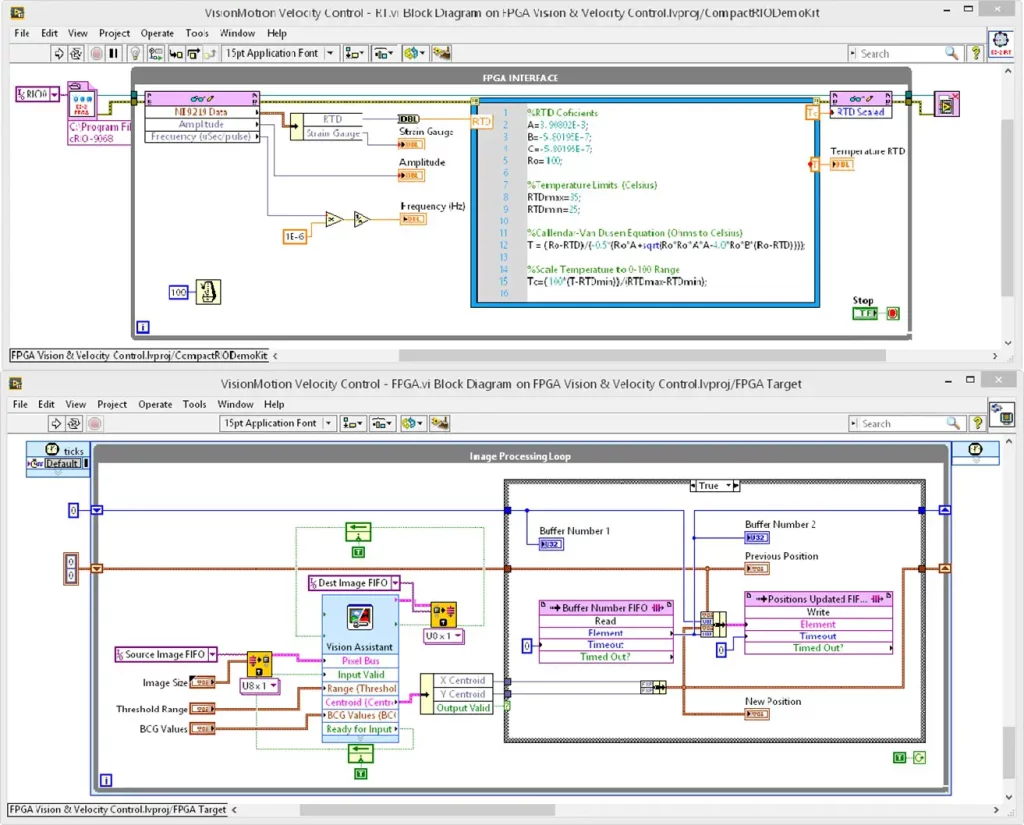Screen dimensions: 1024x825
Task: Open Align Objects dropdown in FPGA.vi
Action: point(353,424)
